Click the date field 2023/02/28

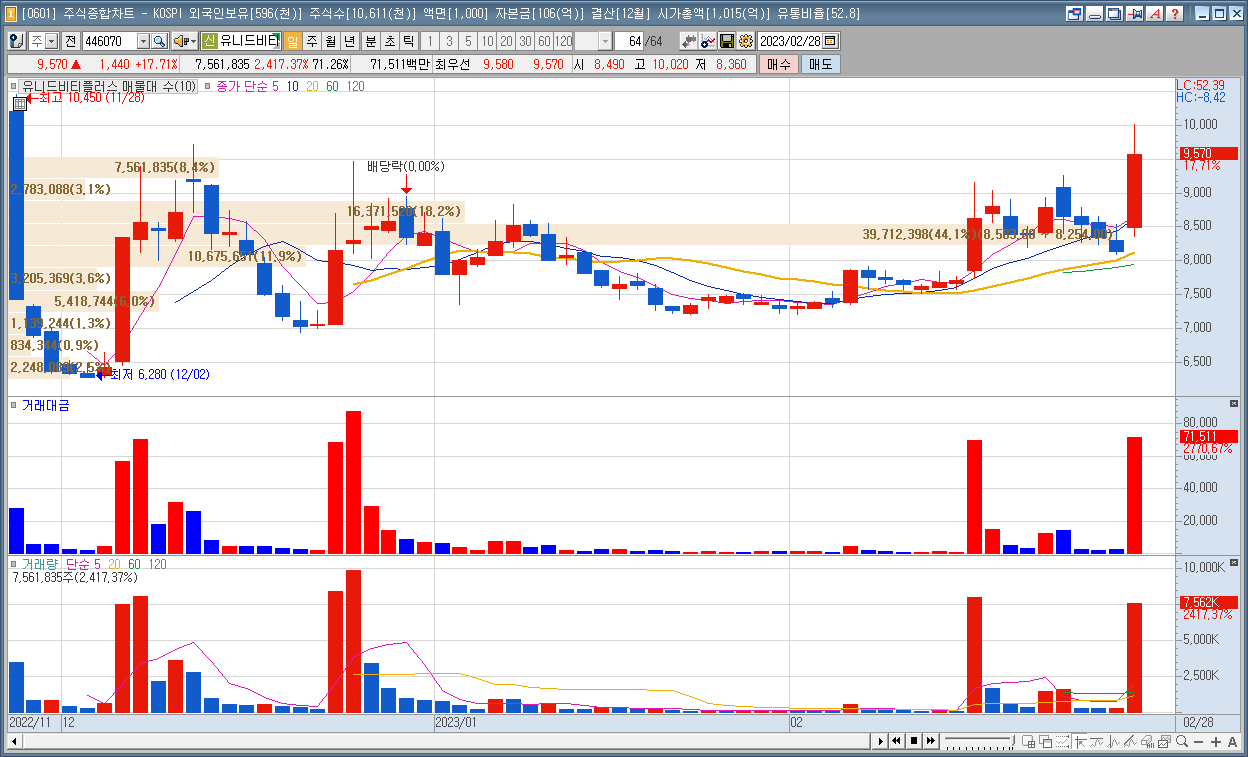pos(791,41)
